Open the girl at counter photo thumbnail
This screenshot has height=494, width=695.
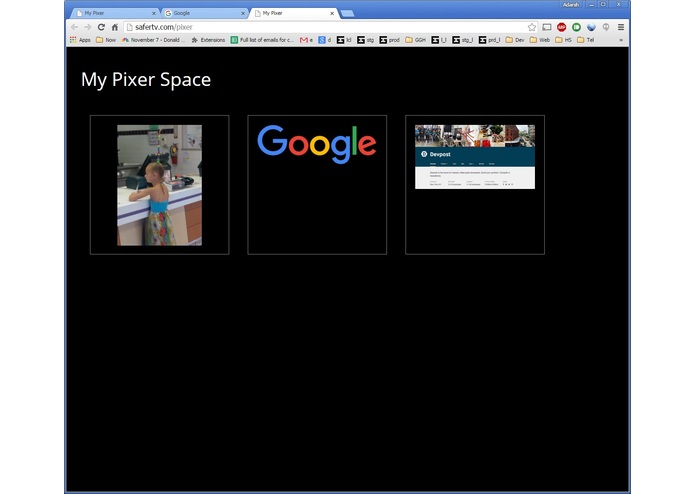coord(160,185)
